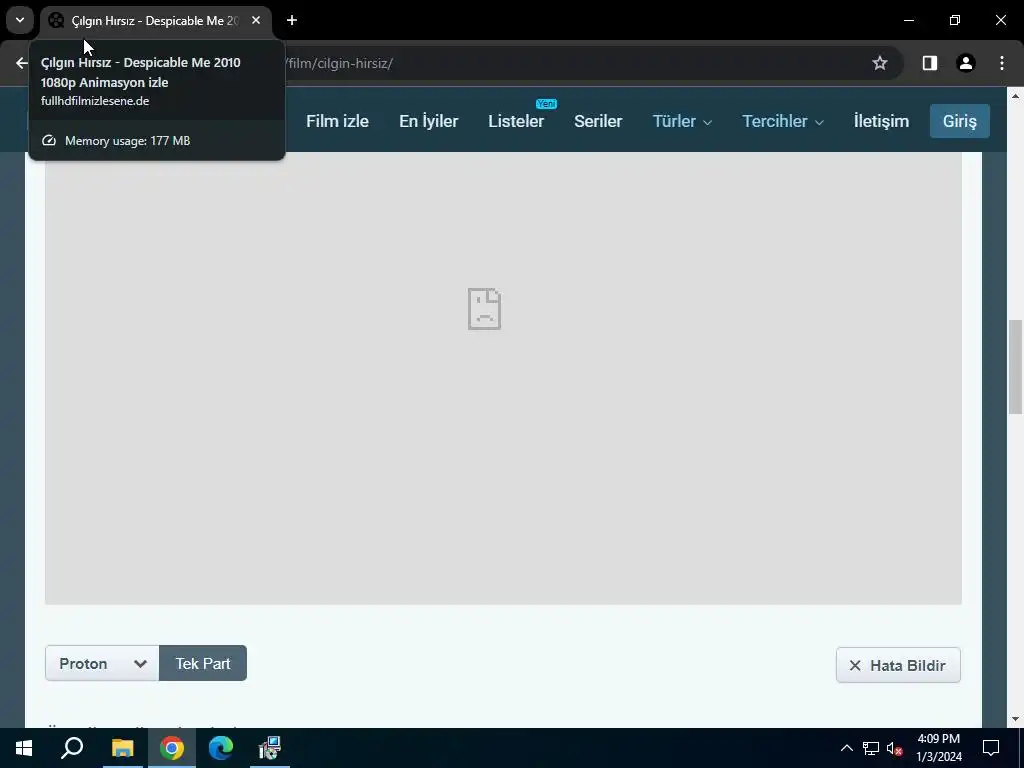The width and height of the screenshot is (1024, 768).
Task: Go to the En İyiler page
Action: (428, 121)
